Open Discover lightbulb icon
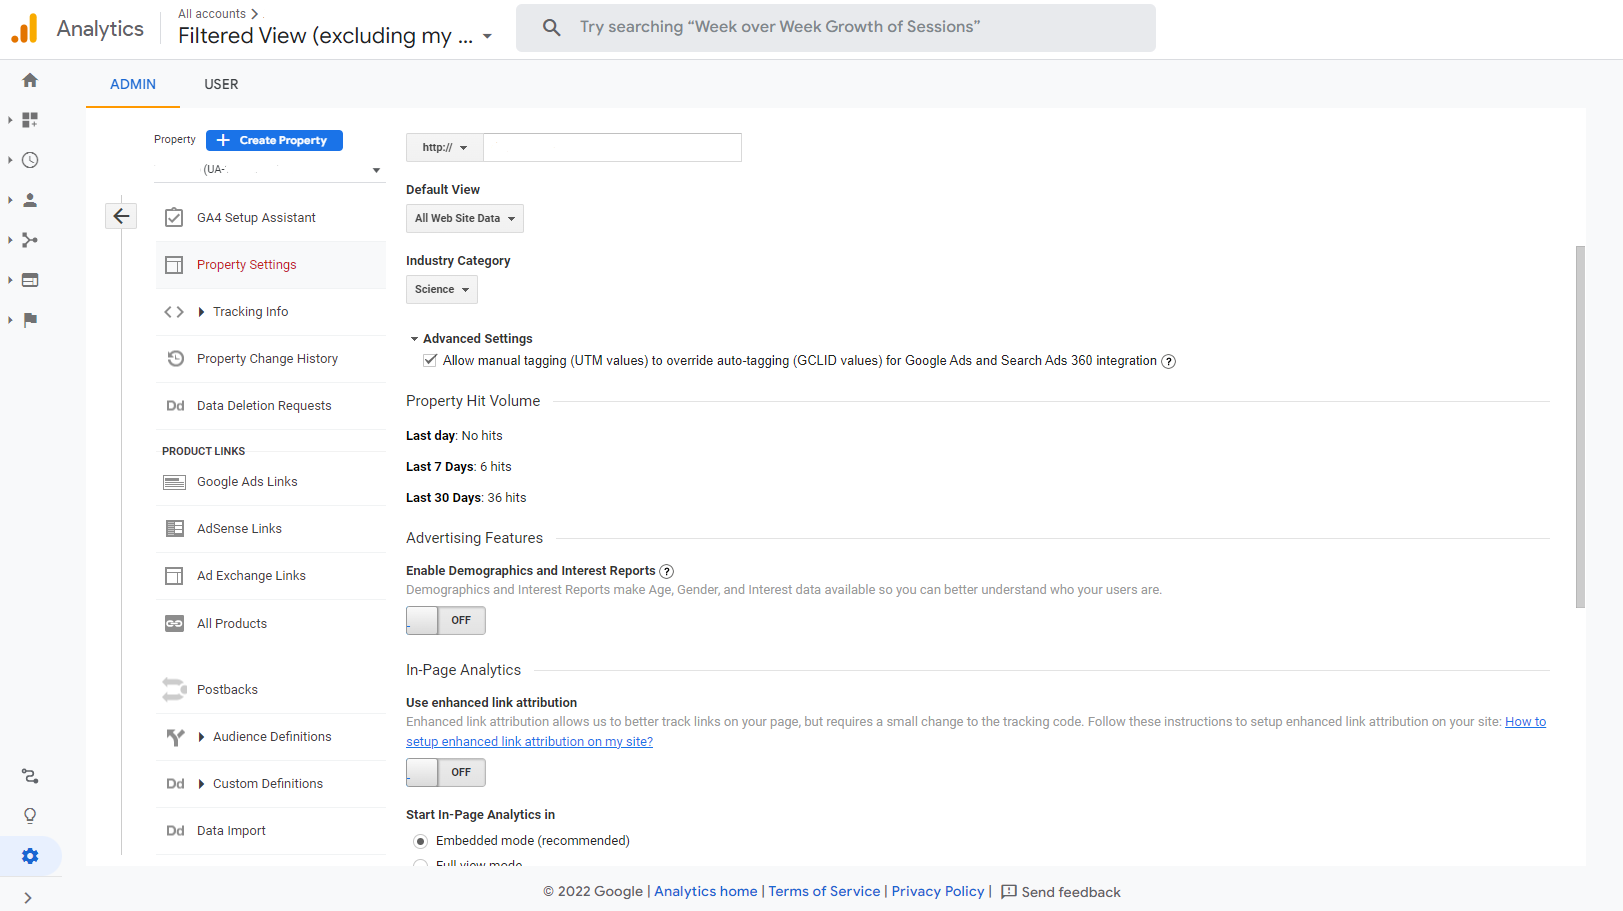 point(30,816)
